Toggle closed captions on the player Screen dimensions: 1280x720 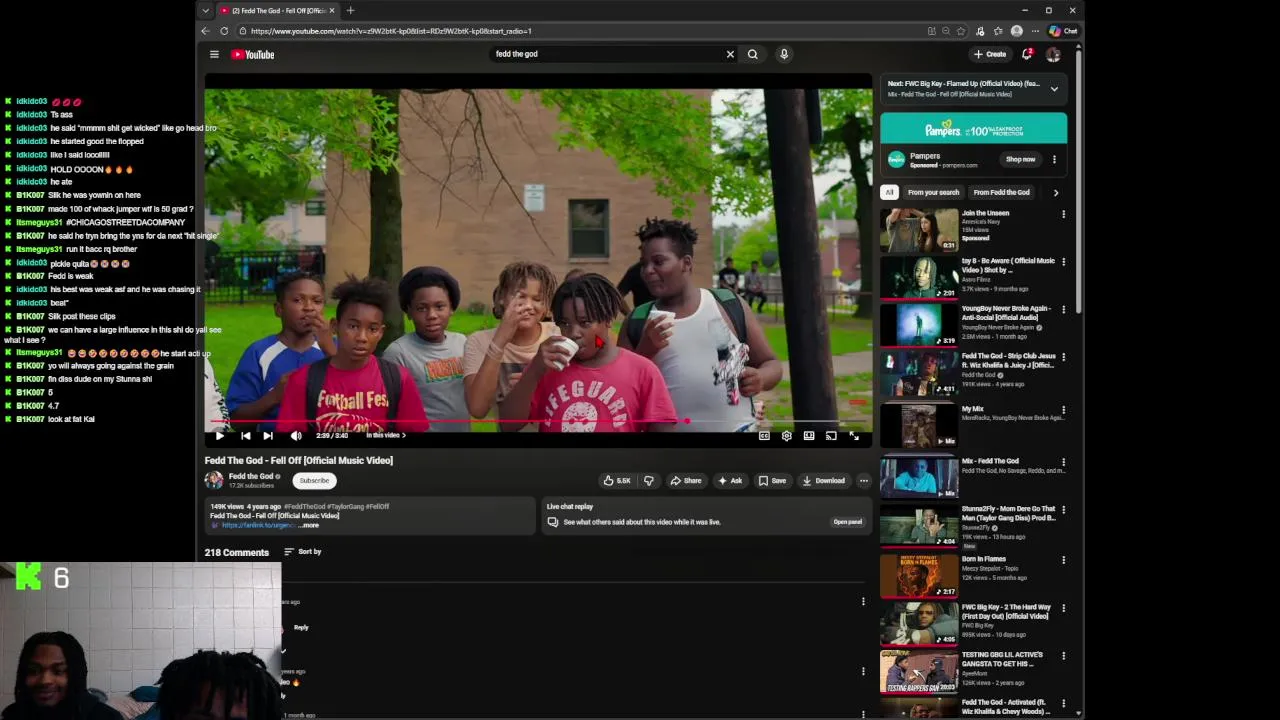pyautogui.click(x=764, y=436)
